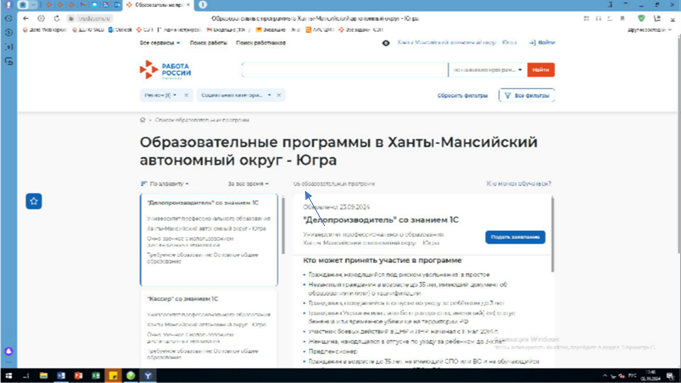681x383 pixels.
Task: Remove the Регион filter chip
Action: click(186, 95)
